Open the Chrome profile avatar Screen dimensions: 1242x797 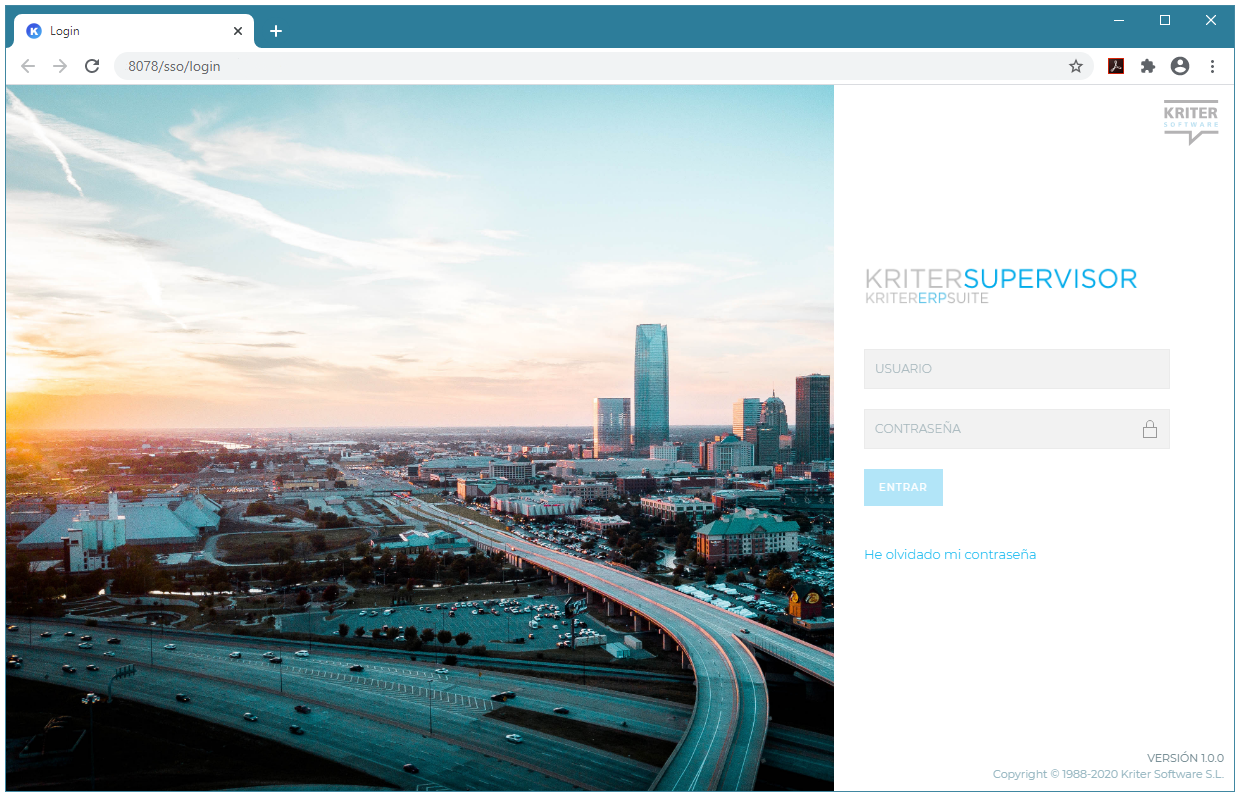coord(1180,66)
